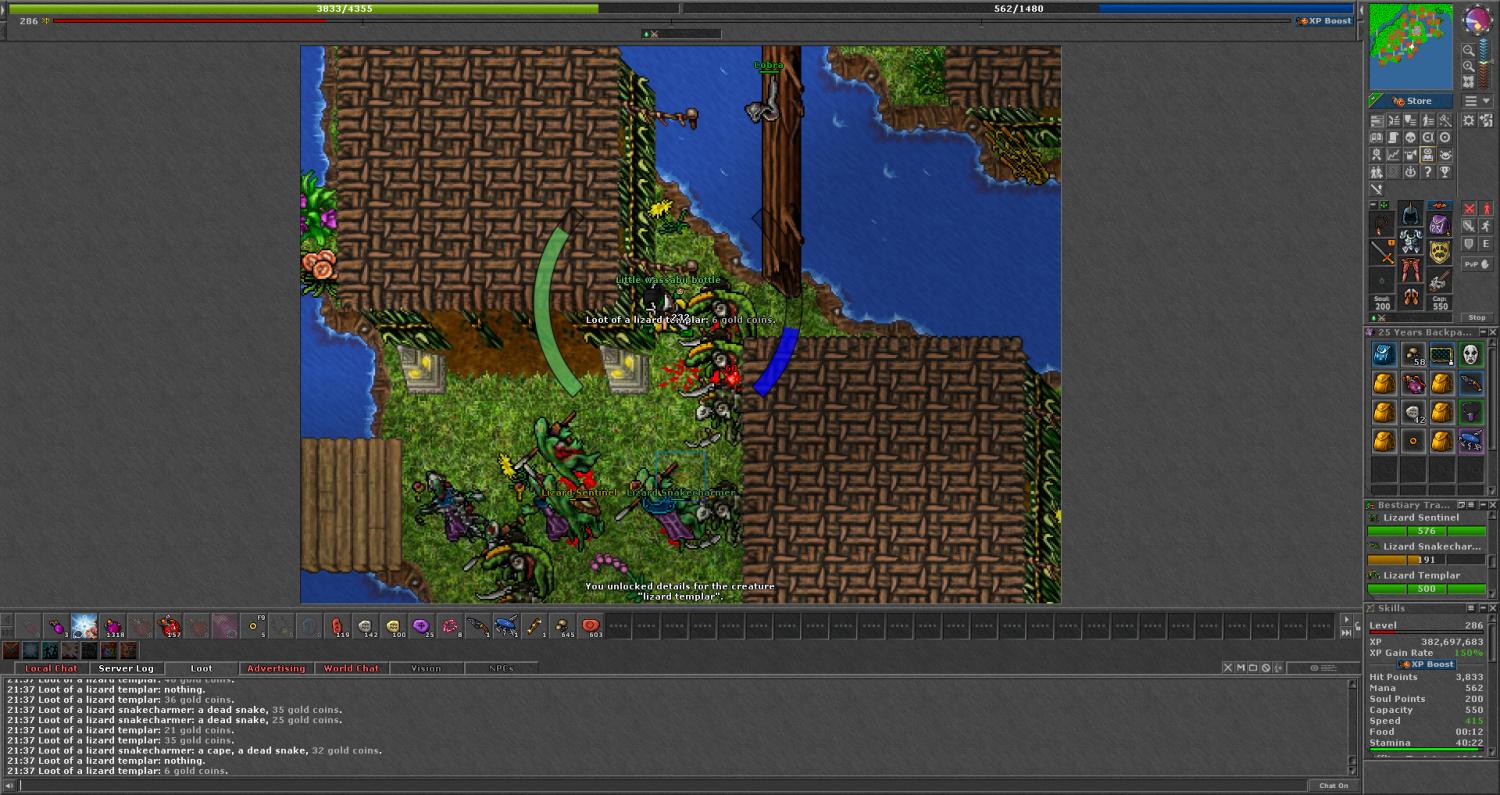
Task: Switch to the Loot tab
Action: tap(201, 668)
